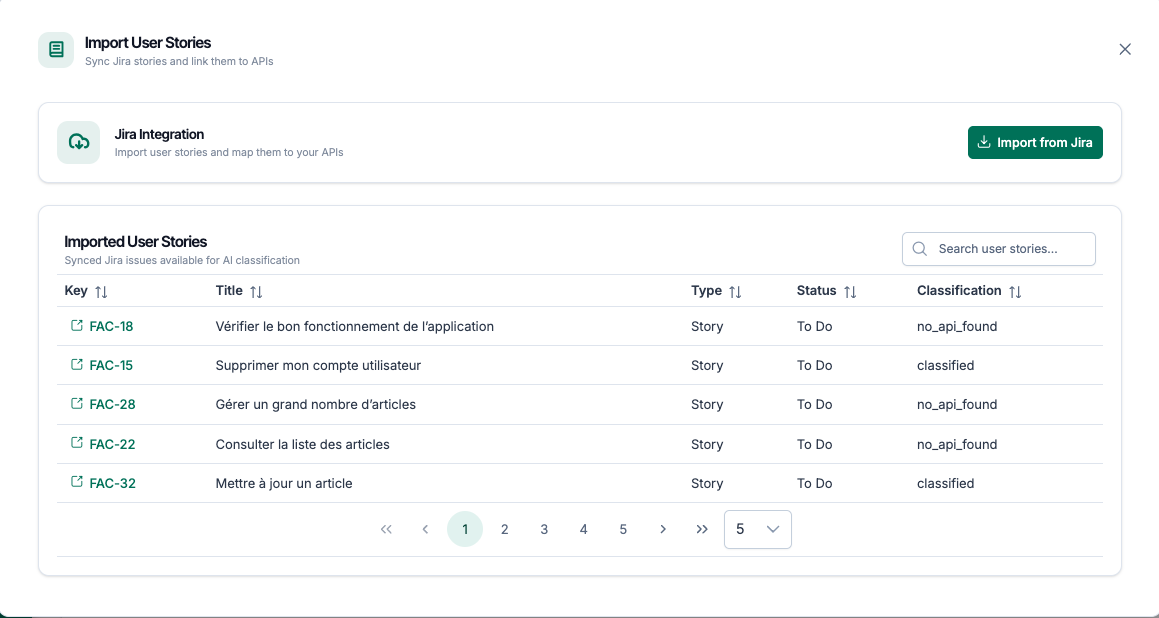The height and width of the screenshot is (618, 1159).
Task: Open FAC-32 external link icon
Action: point(77,482)
